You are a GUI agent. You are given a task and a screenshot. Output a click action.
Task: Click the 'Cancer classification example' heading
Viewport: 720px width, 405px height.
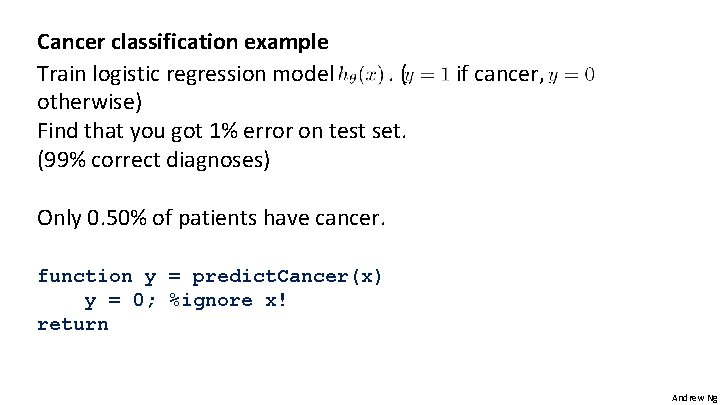(182, 43)
